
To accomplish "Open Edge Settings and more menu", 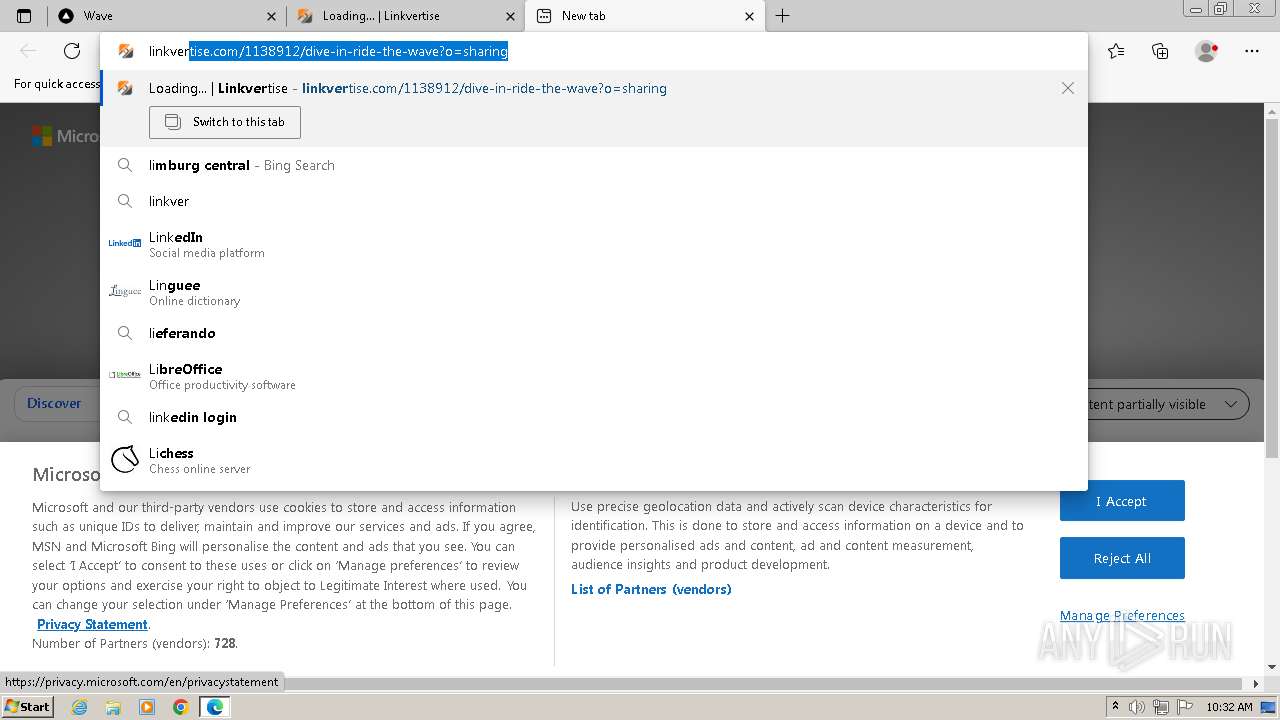I will tap(1252, 51).
